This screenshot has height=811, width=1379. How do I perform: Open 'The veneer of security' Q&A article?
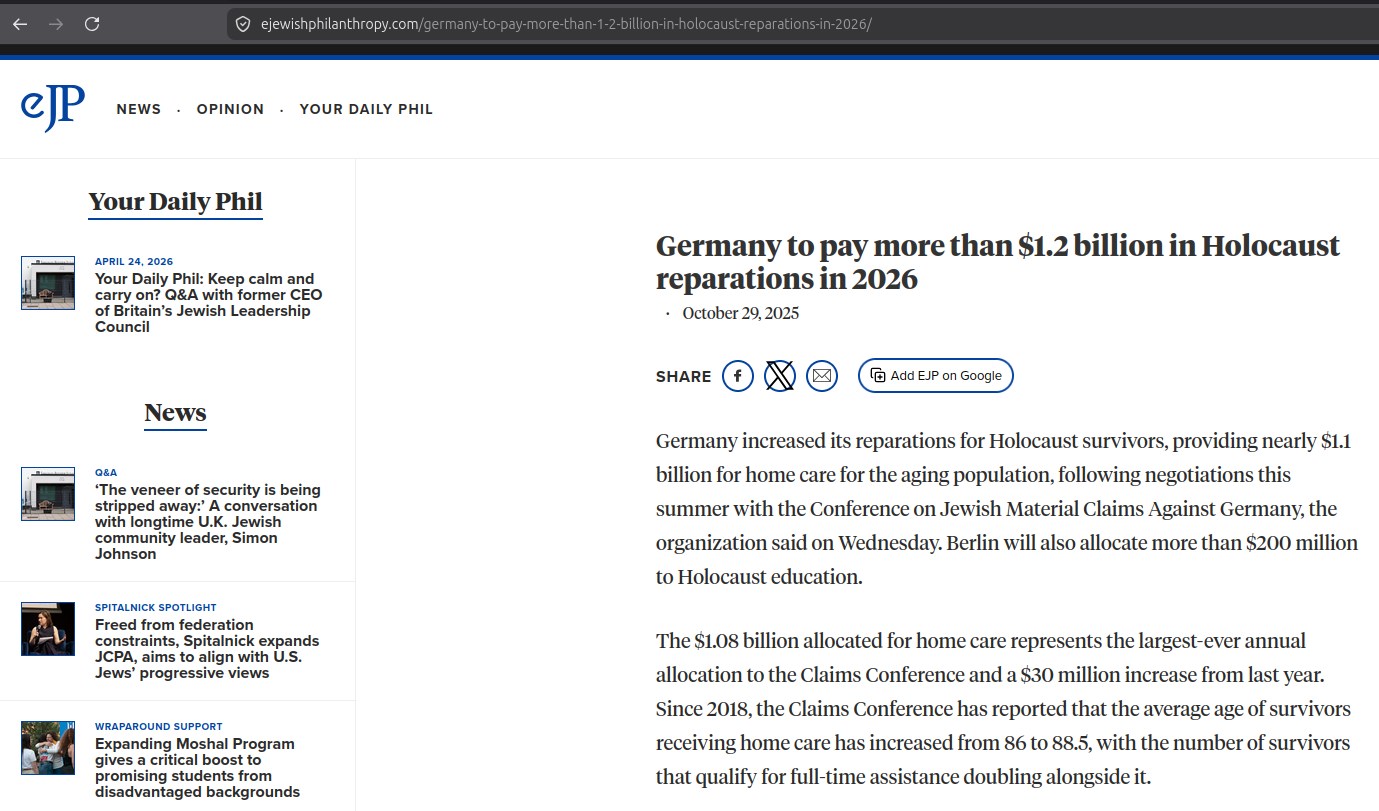tap(208, 522)
